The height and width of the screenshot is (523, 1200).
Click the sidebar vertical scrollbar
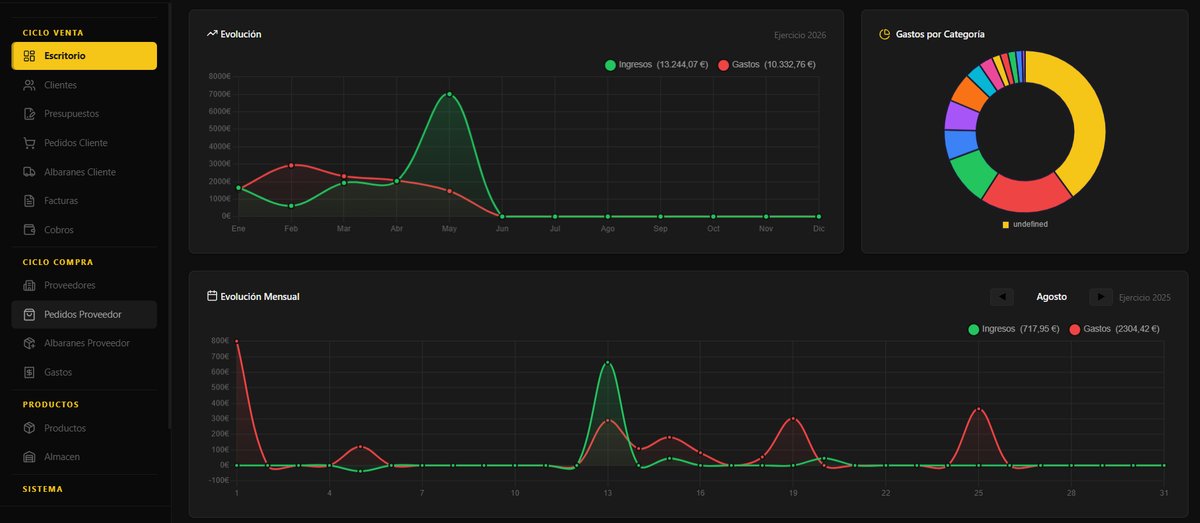[170, 215]
